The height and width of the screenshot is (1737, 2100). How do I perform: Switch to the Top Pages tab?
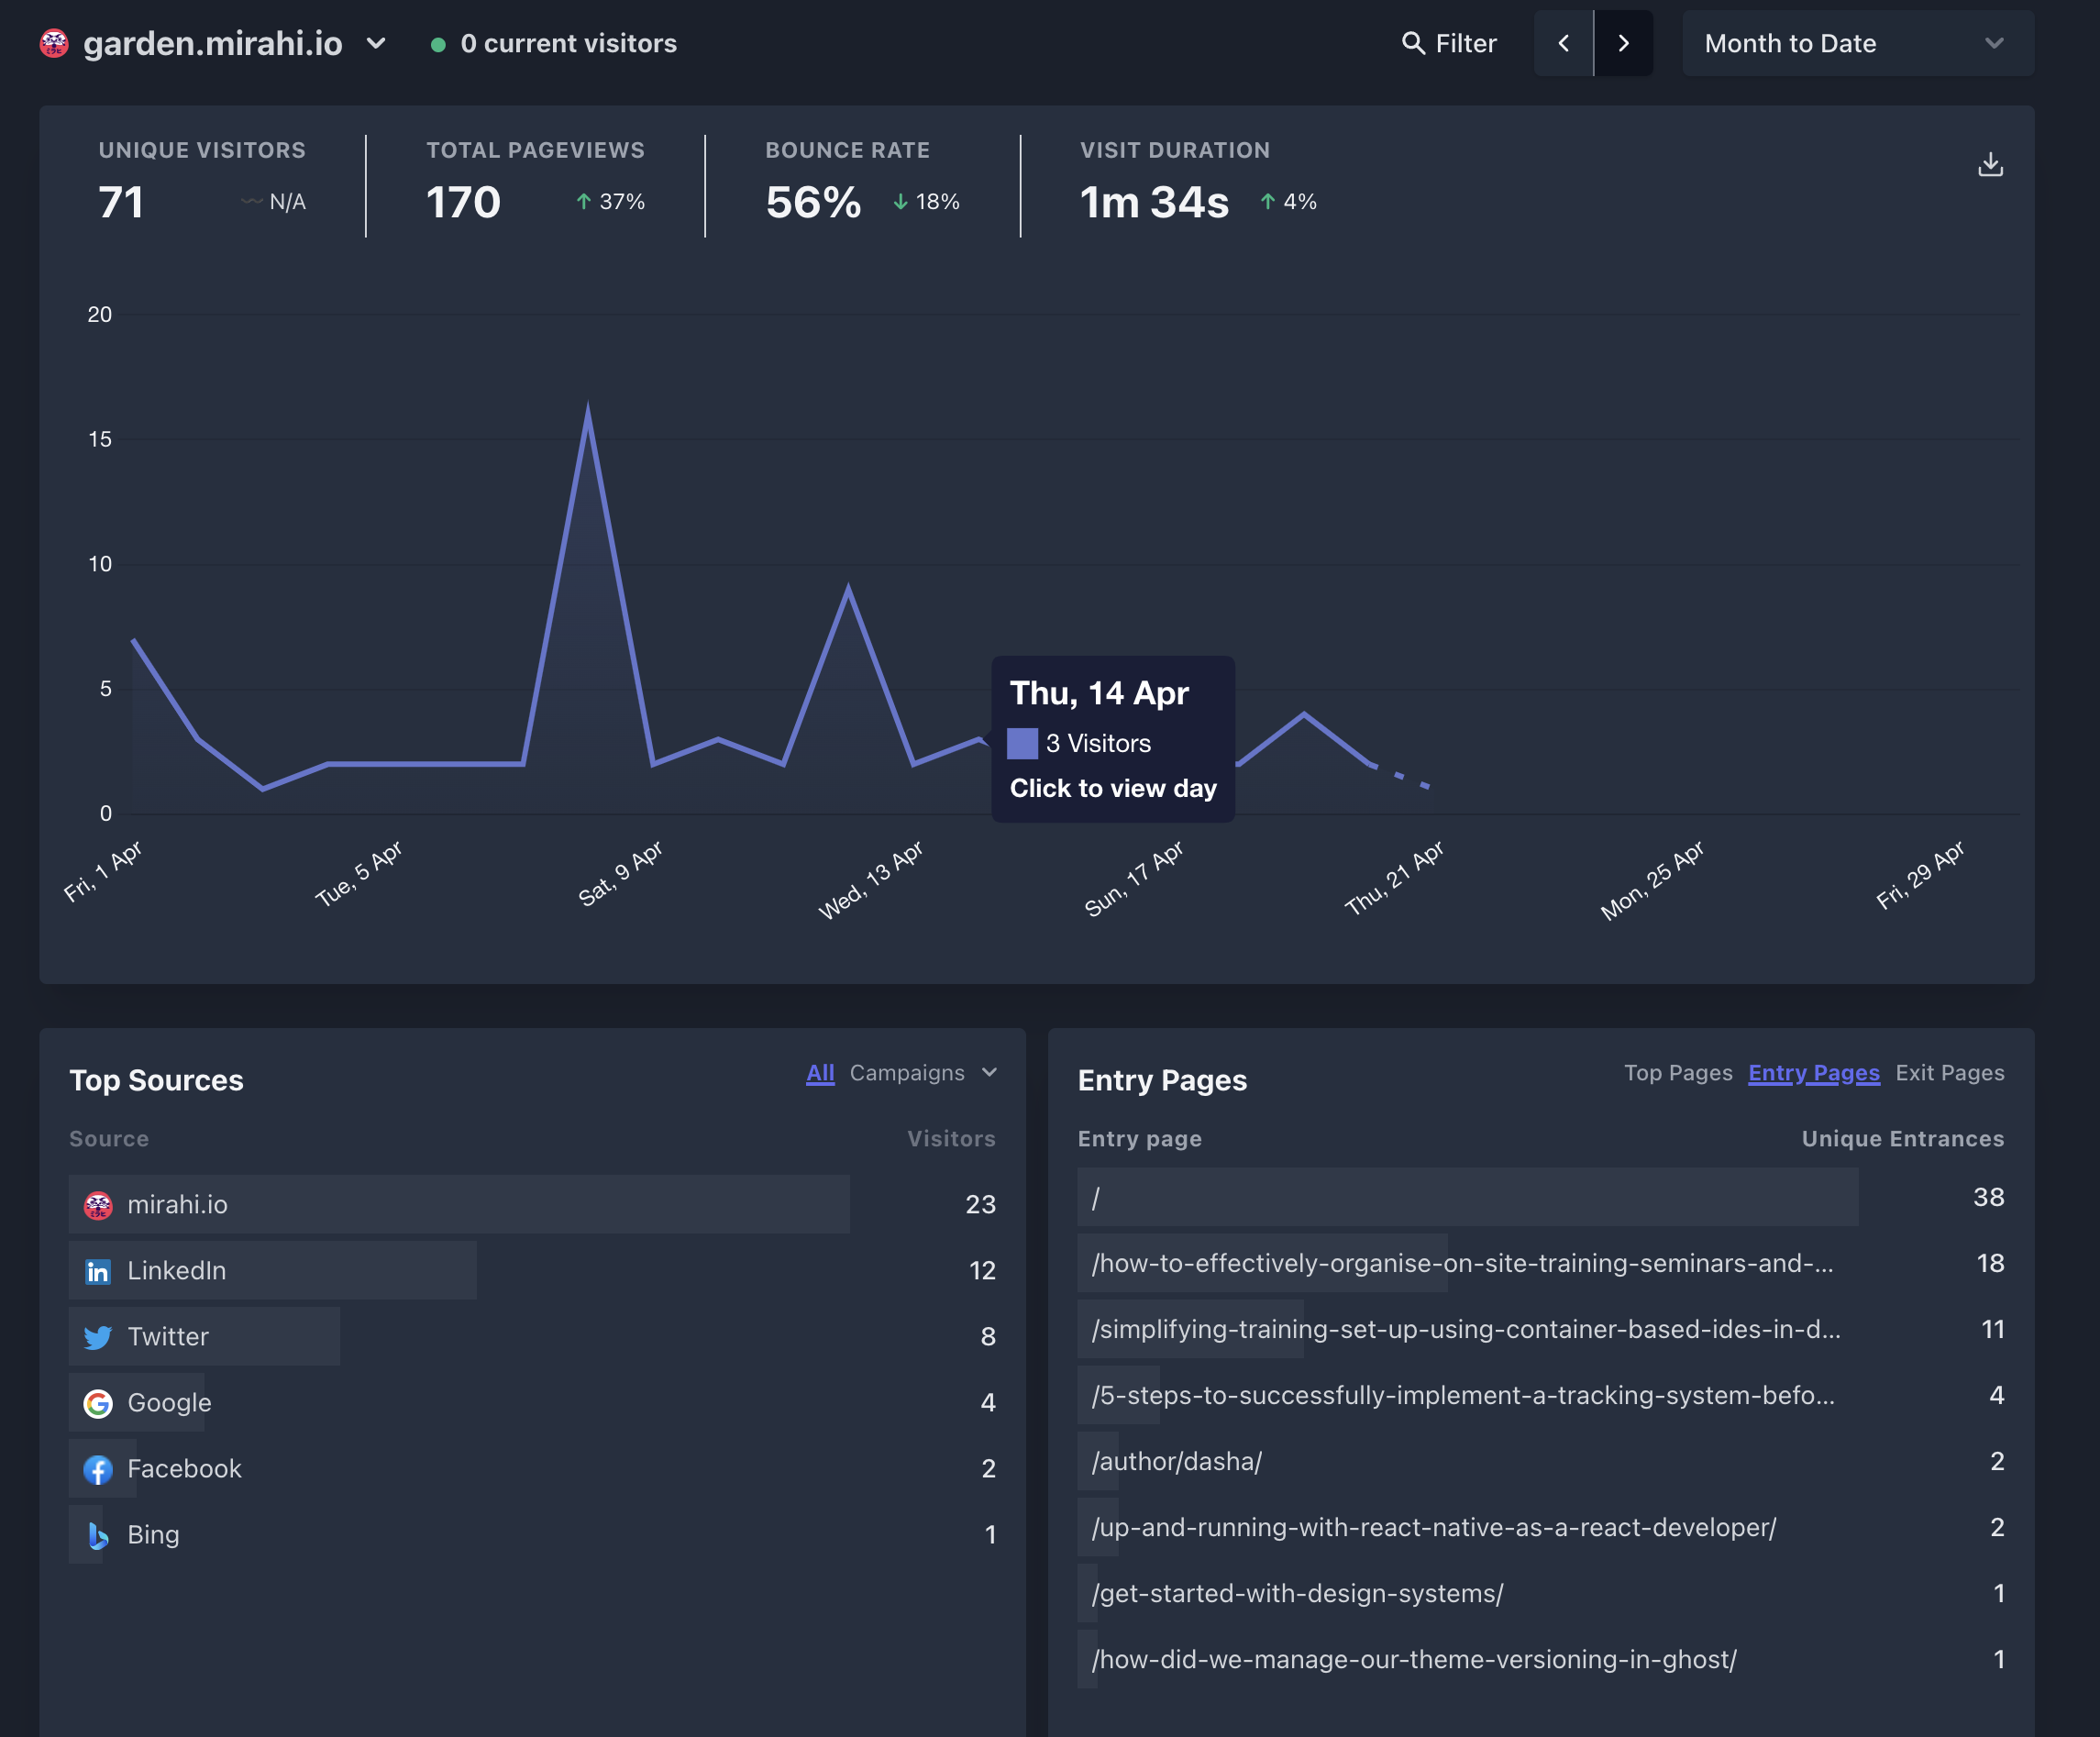pos(1678,1073)
